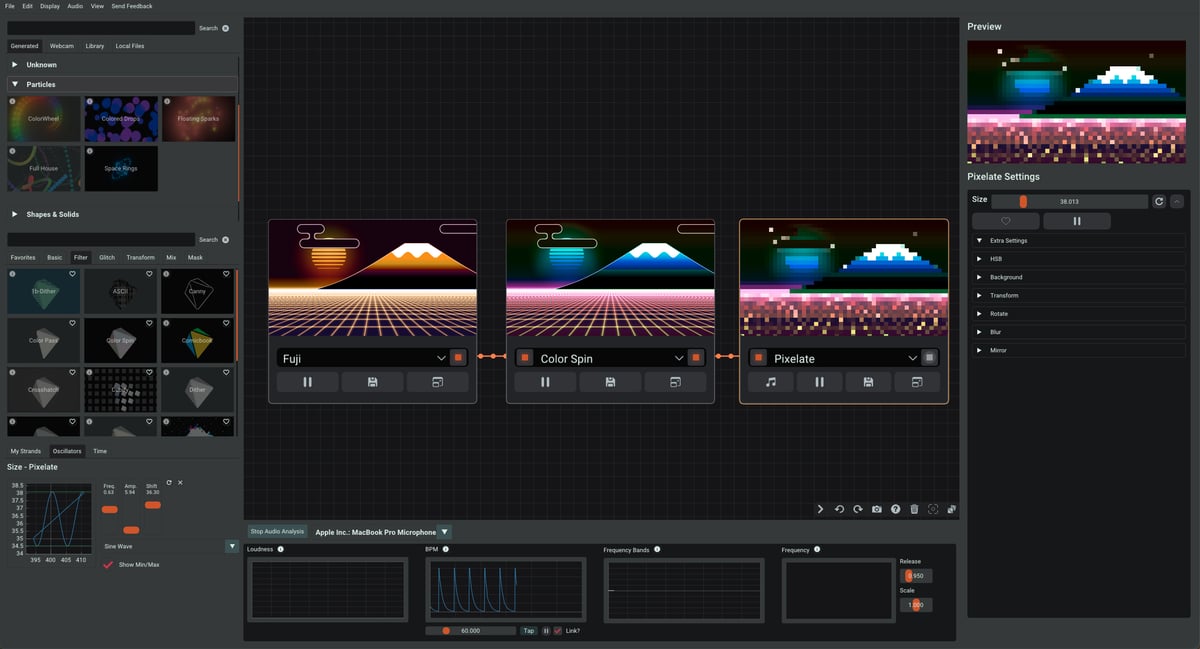The image size is (1200, 649).
Task: Click the refresh icon beside the Size slider
Action: [x=1159, y=201]
